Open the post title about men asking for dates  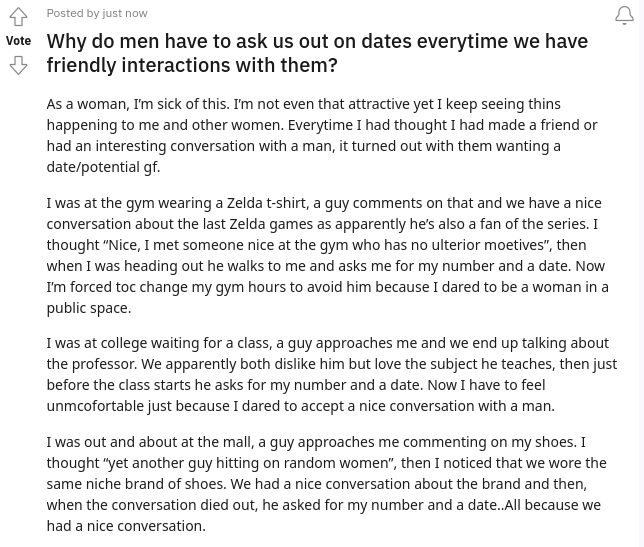point(317,42)
